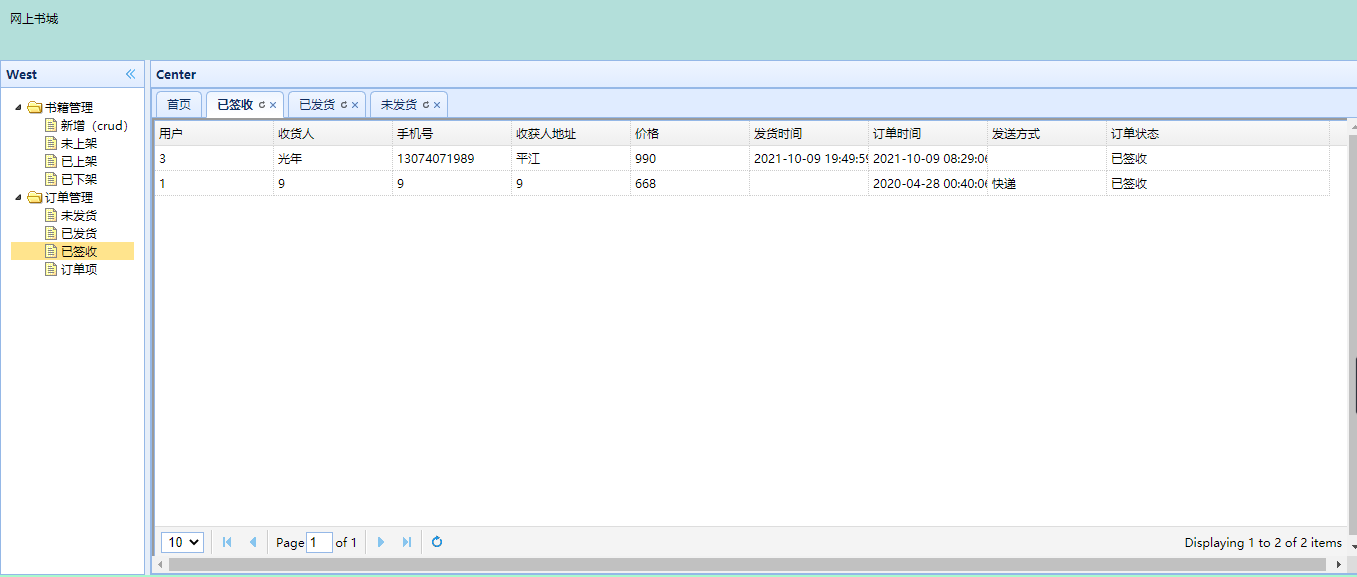Collapse the 书籍管理 tree node

[x=18, y=106]
